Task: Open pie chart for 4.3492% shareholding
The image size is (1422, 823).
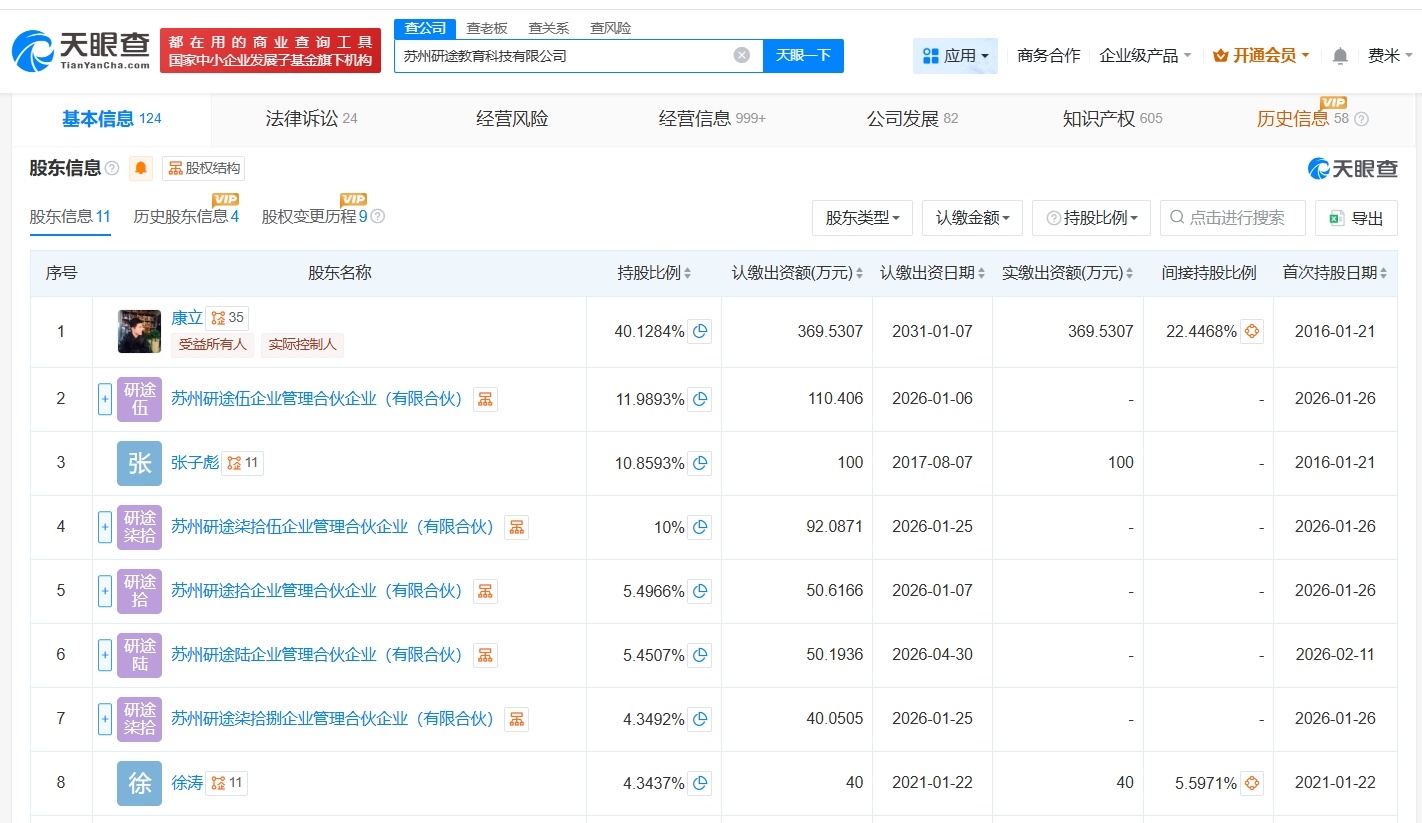Action: pyautogui.click(x=700, y=719)
